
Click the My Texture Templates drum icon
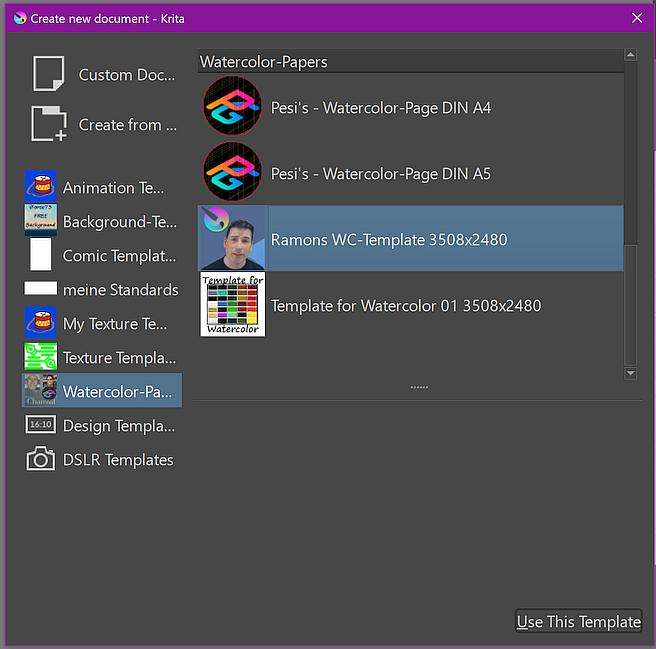(40, 322)
